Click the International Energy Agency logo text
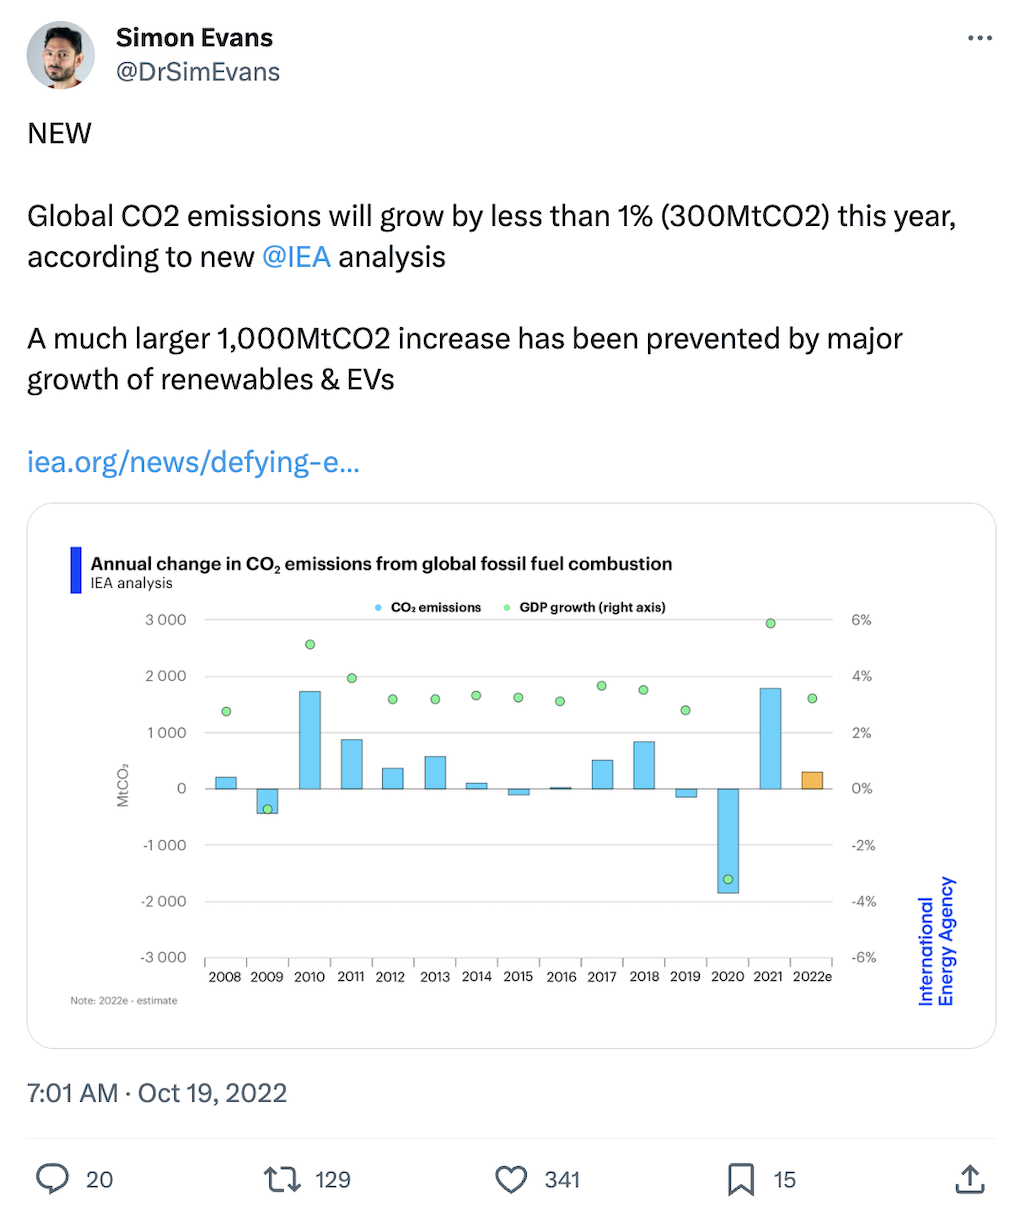Screen dimensions: 1024x1218 point(937,942)
